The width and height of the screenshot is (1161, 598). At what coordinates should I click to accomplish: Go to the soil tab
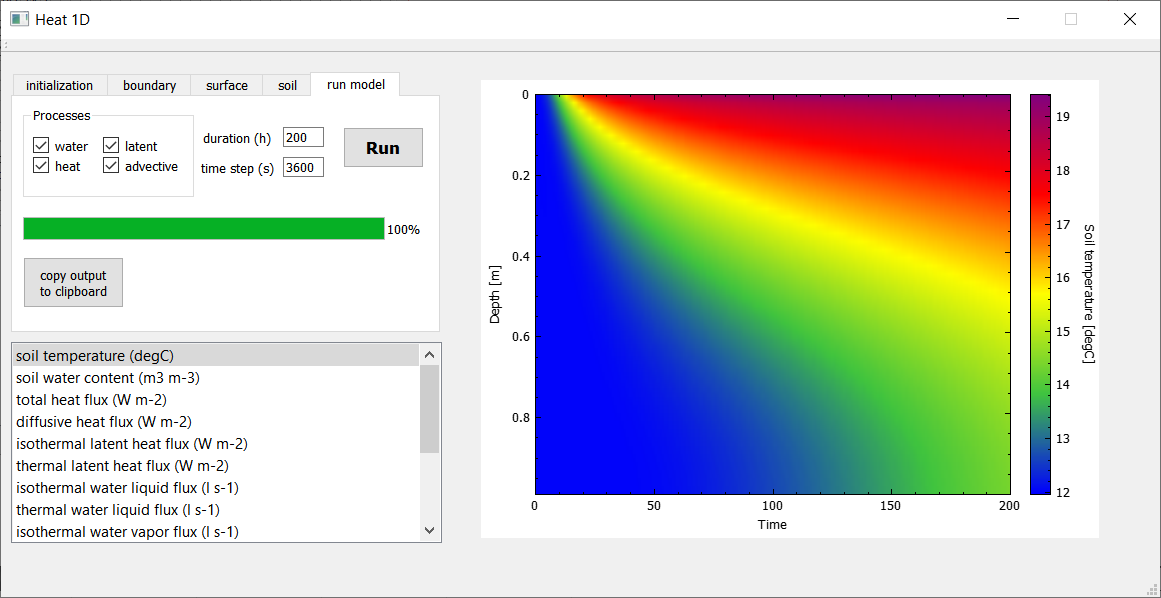287,85
